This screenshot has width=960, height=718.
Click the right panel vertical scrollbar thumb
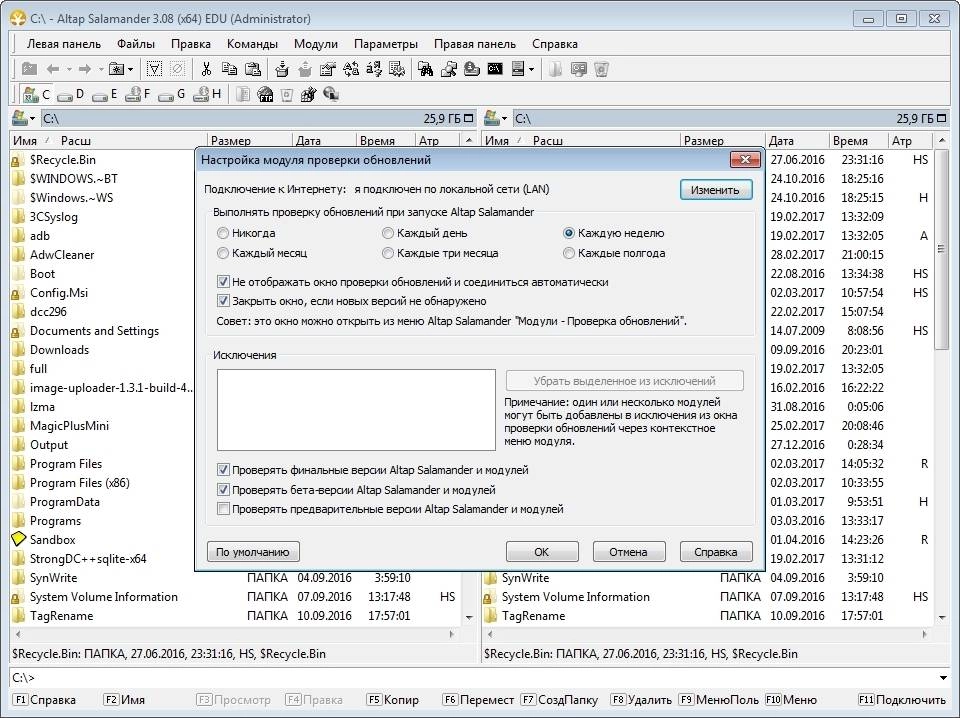point(941,251)
